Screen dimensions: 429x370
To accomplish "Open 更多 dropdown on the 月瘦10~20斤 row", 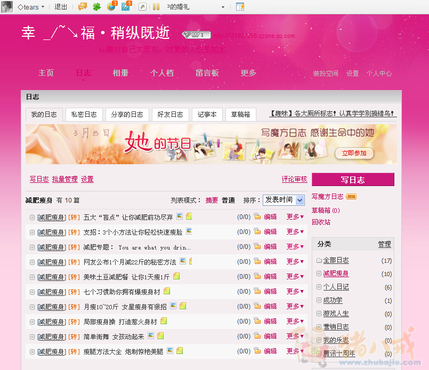I will [x=295, y=306].
